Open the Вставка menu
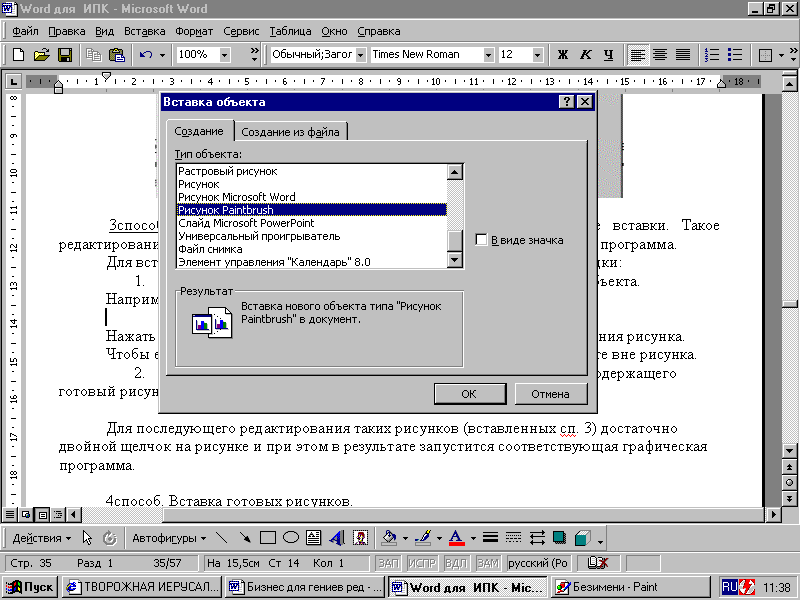Screen dimensions: 800x600 coord(144,31)
